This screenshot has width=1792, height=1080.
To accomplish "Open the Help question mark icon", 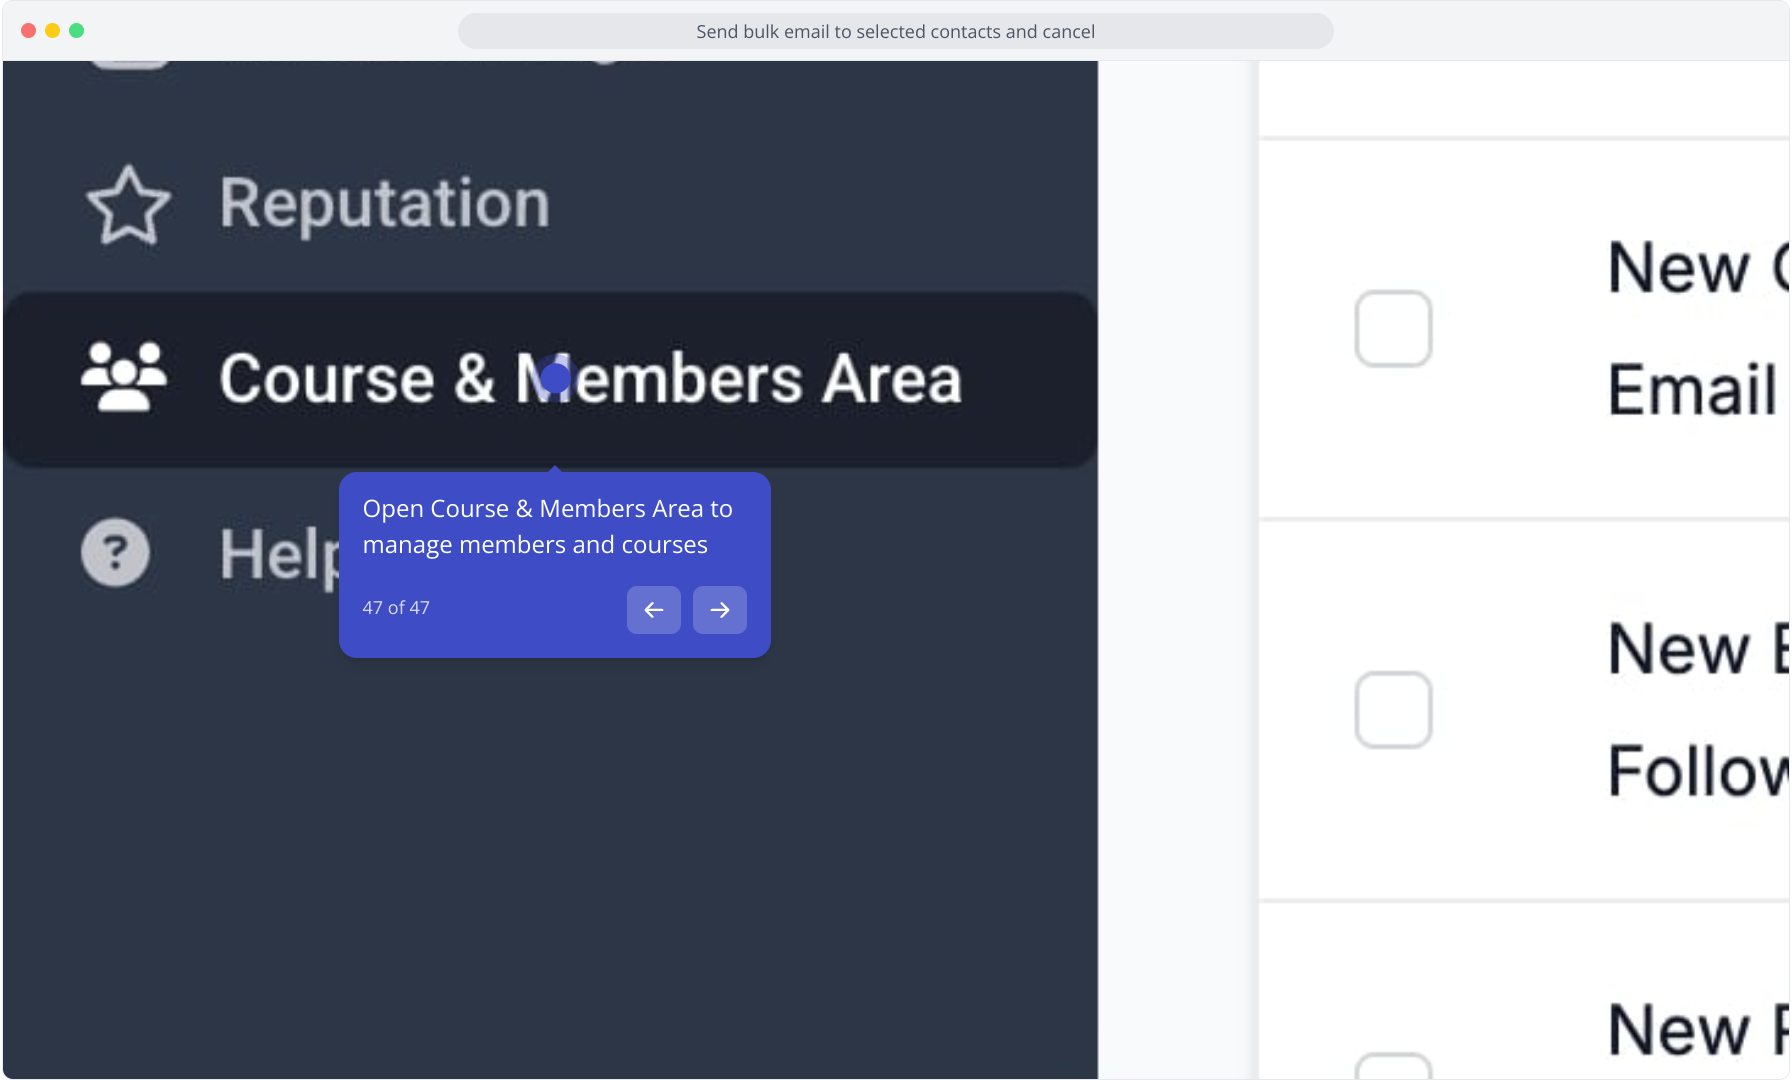I will click(x=115, y=552).
